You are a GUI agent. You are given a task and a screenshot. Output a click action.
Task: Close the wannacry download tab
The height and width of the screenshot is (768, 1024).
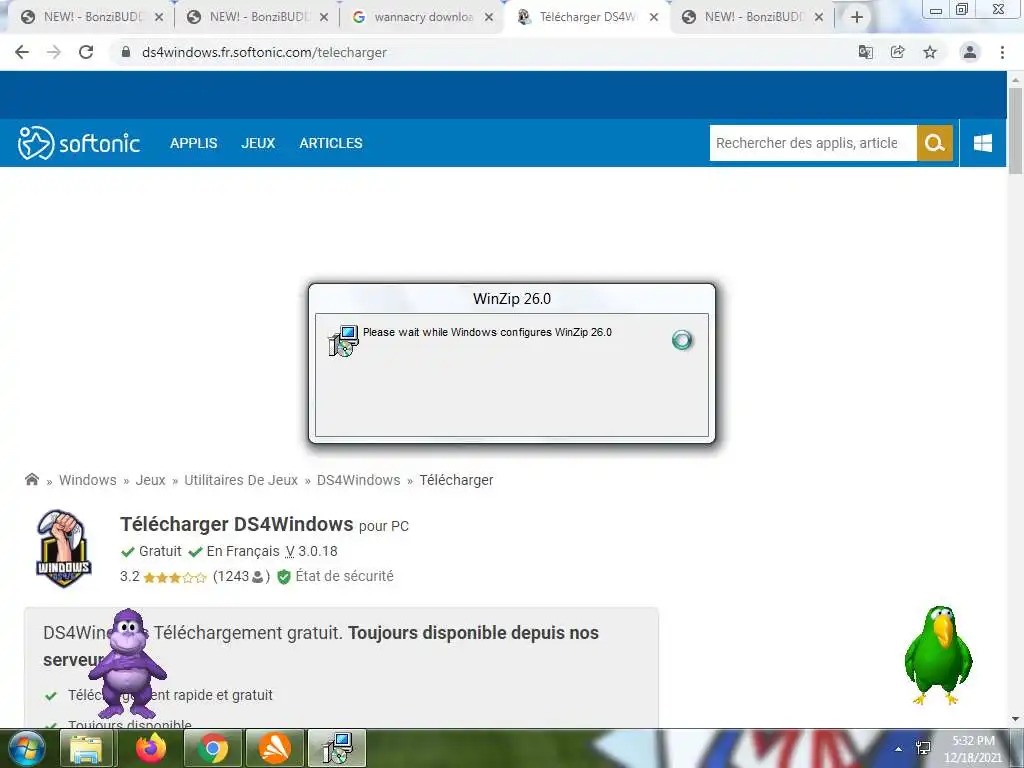pyautogui.click(x=488, y=18)
